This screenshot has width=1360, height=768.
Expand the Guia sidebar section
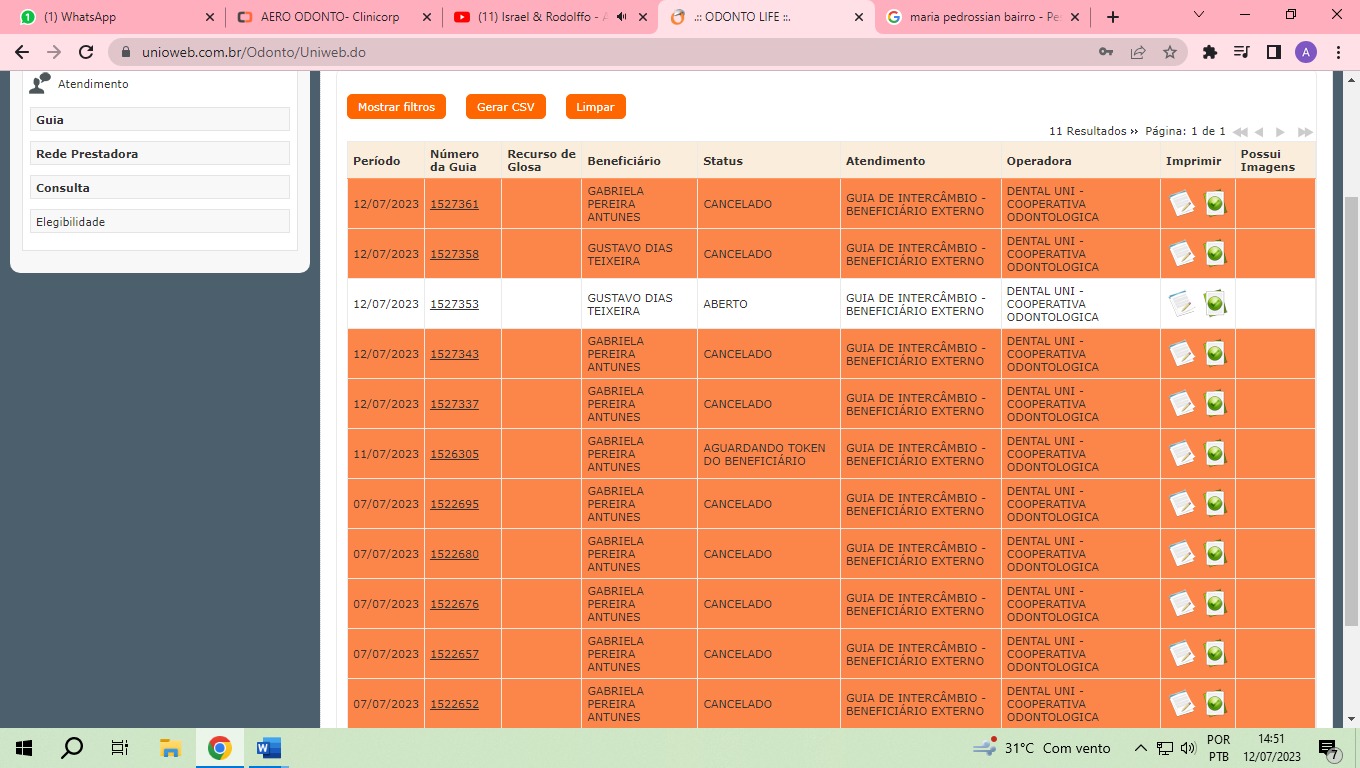pos(160,120)
